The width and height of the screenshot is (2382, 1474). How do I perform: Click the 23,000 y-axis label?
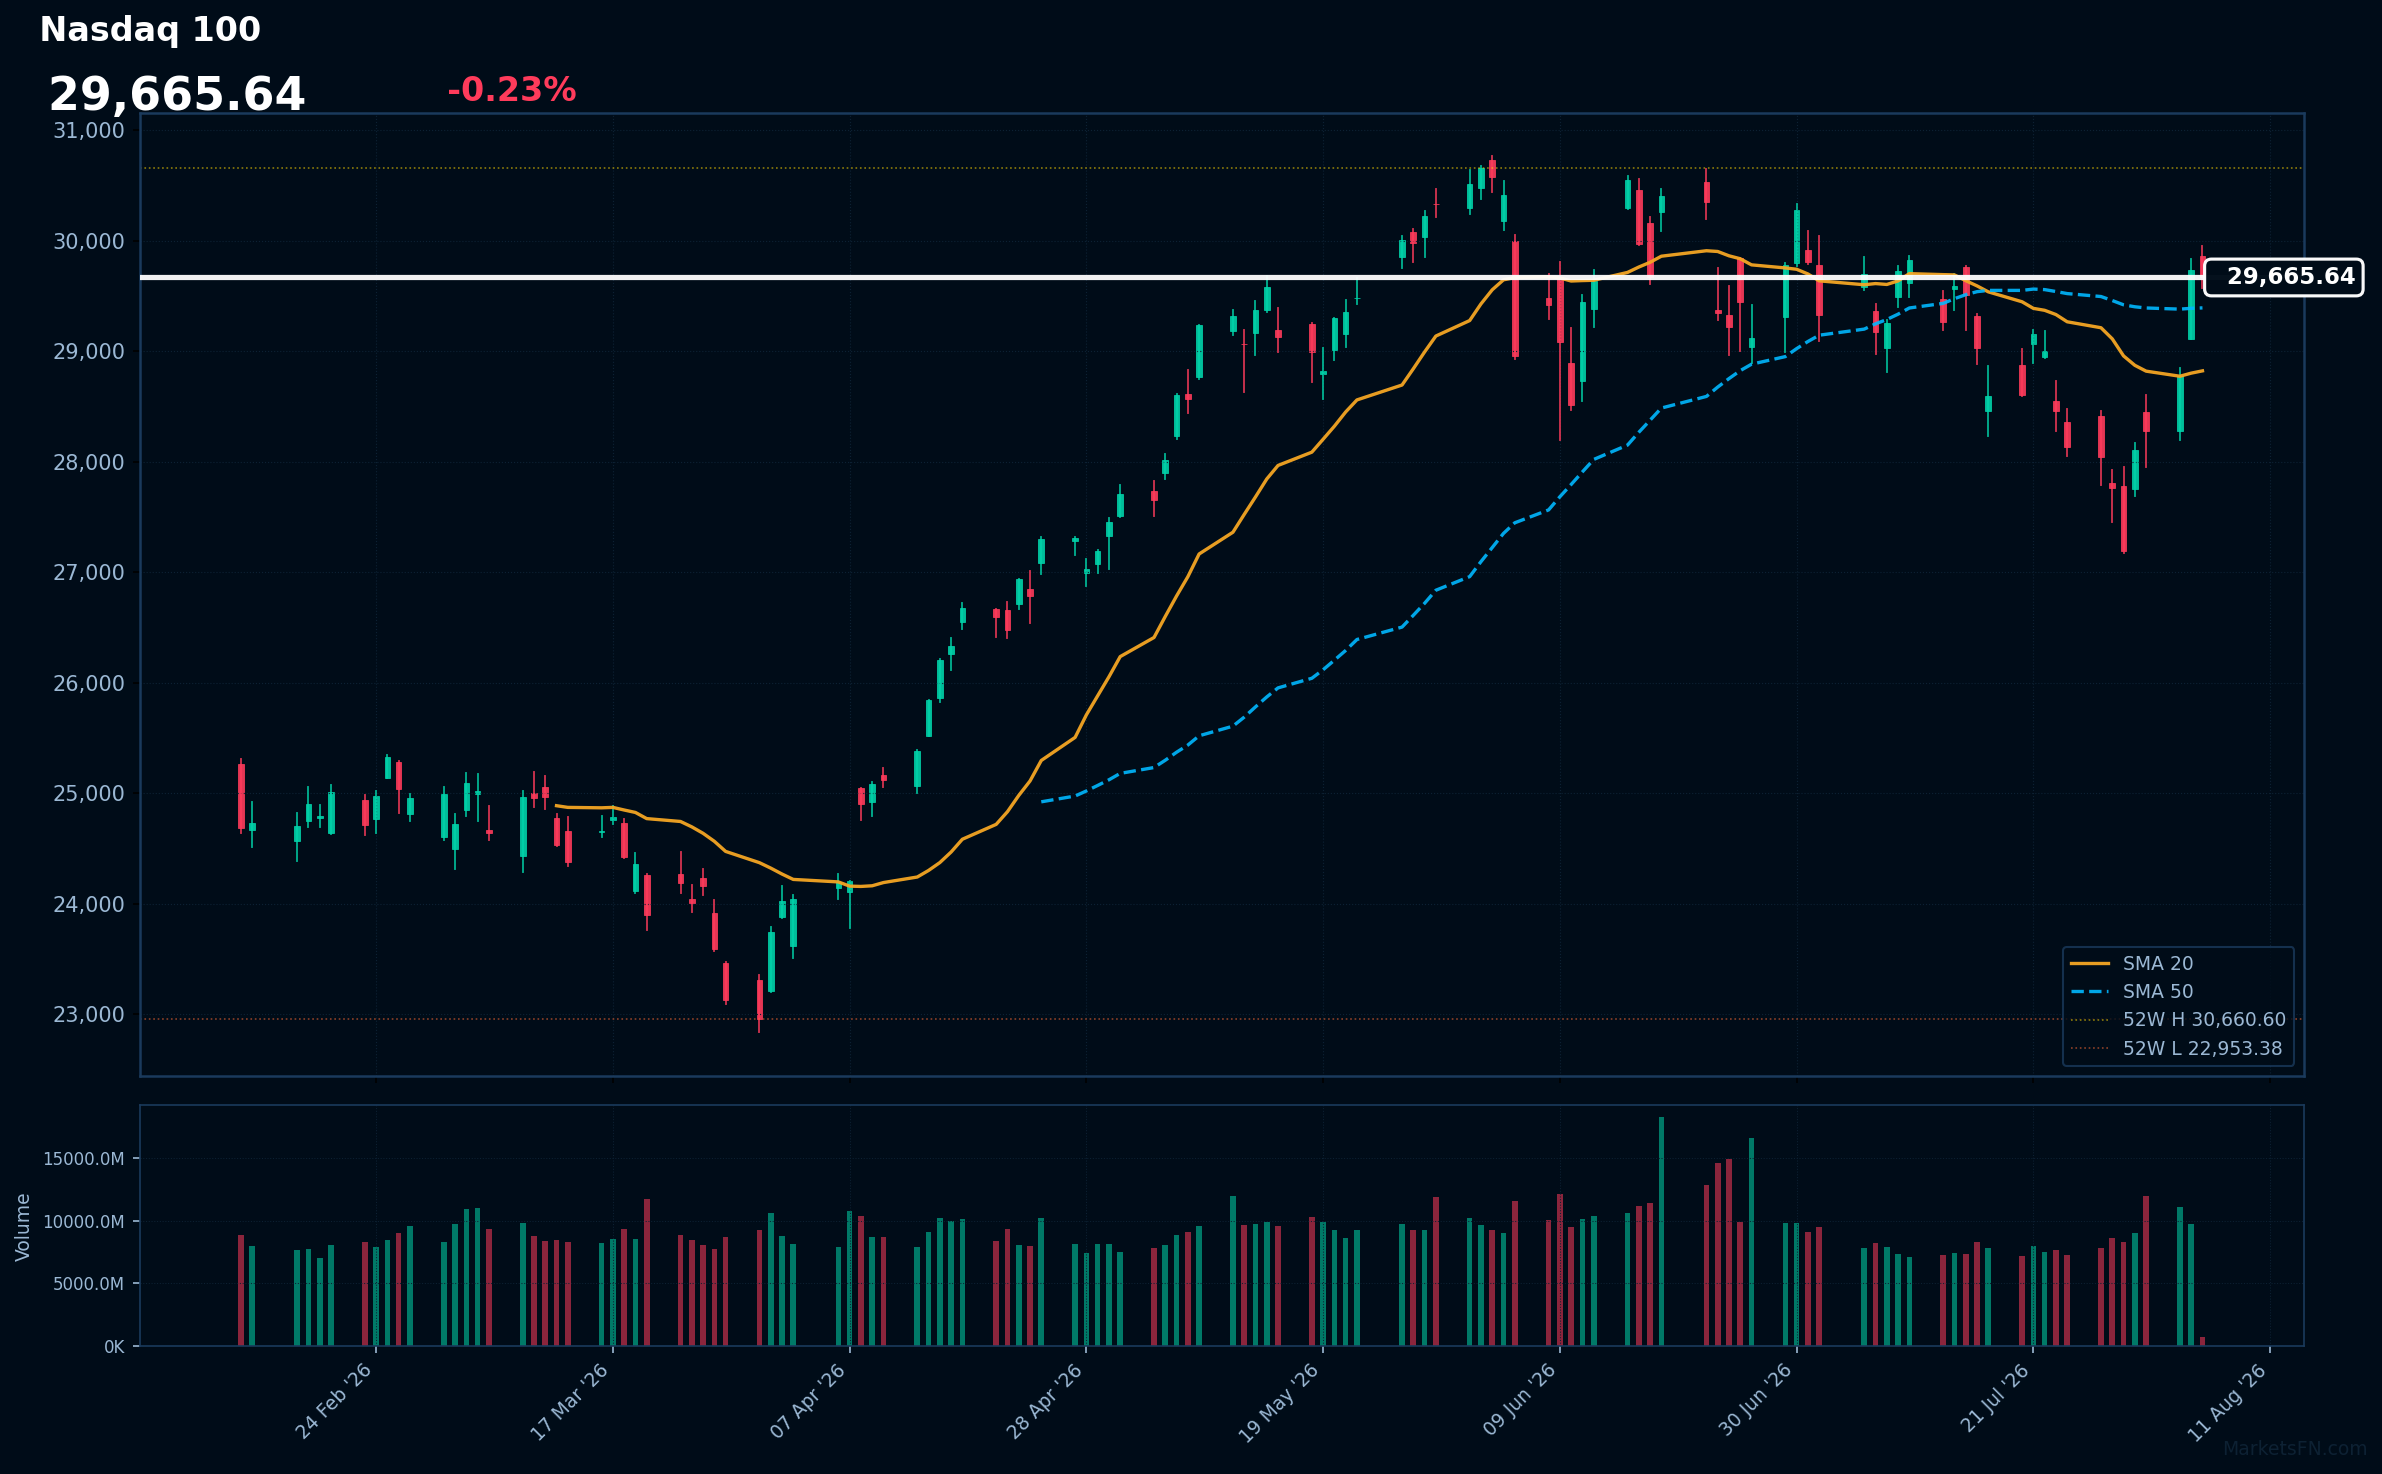point(89,1015)
